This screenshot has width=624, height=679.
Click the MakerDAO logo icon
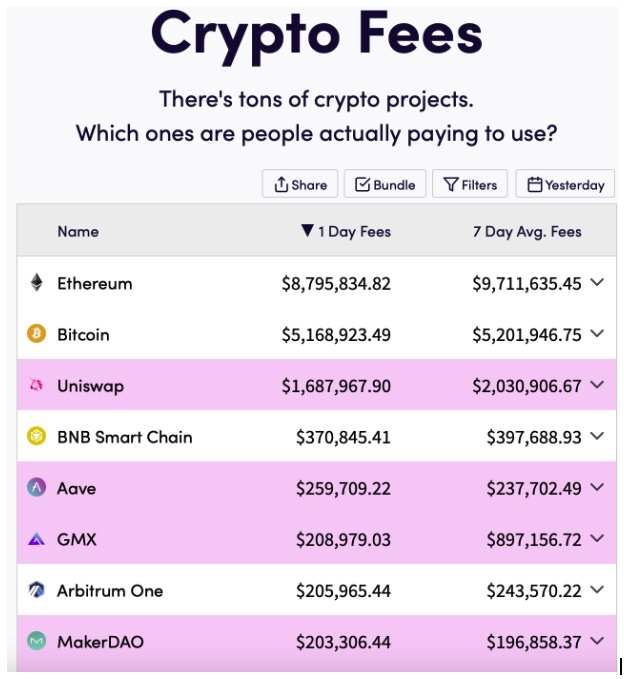tap(37, 642)
